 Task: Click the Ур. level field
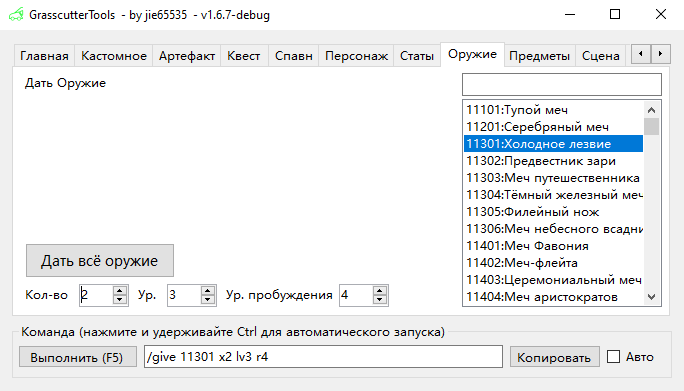[x=184, y=295]
